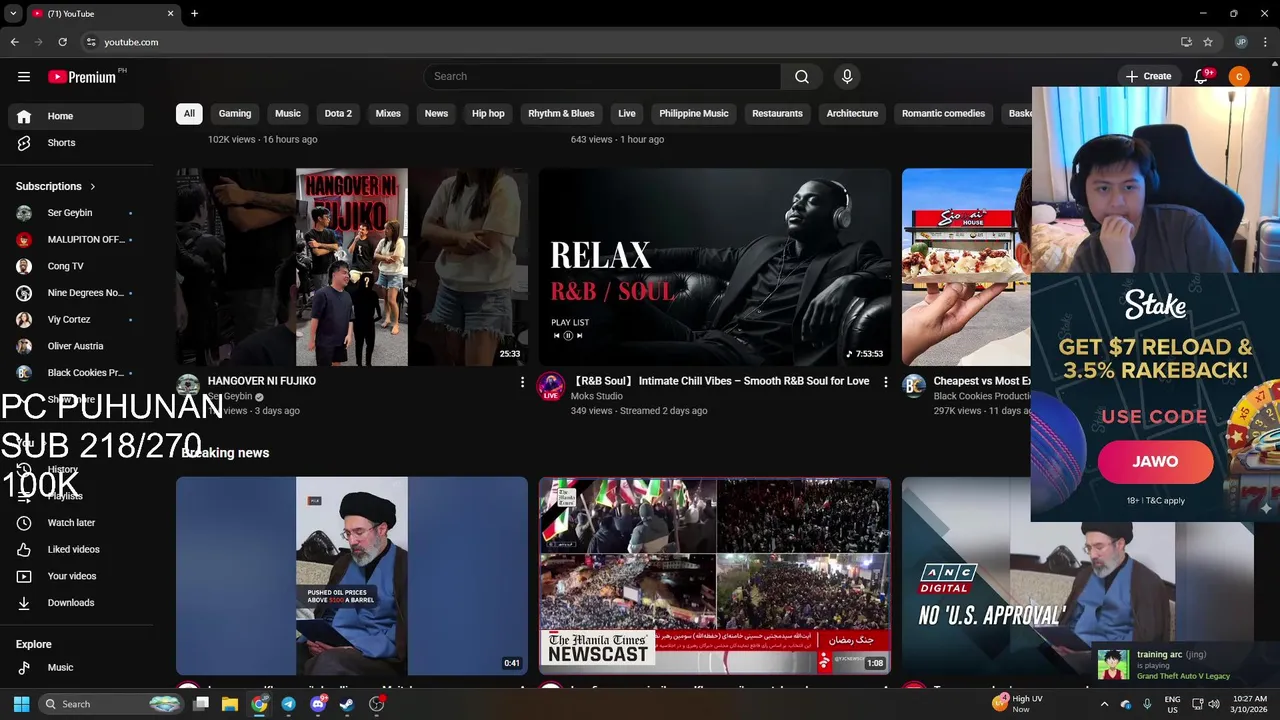Viewport: 1280px width, 720px height.
Task: Open the YouTube hamburger guide menu
Action: [x=24, y=76]
